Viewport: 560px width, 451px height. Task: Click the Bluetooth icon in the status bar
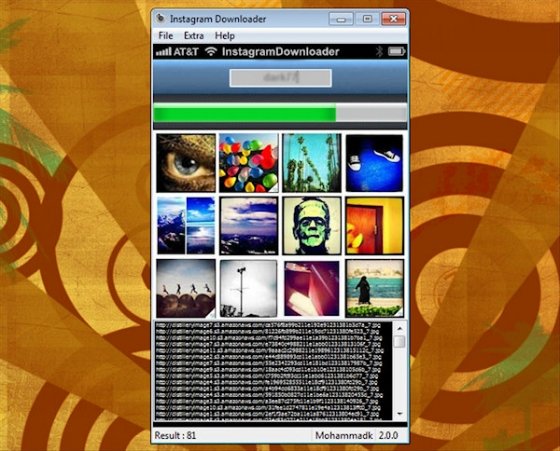click(x=379, y=52)
